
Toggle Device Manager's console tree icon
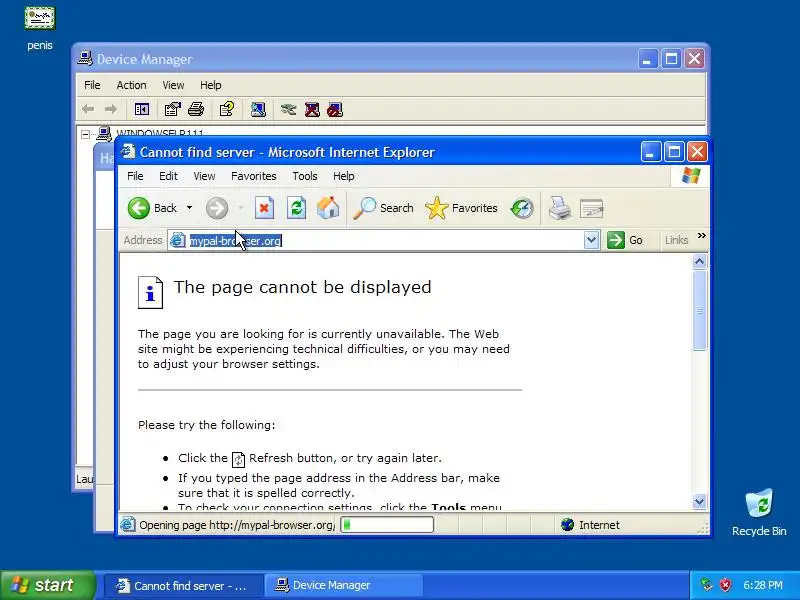click(x=141, y=109)
